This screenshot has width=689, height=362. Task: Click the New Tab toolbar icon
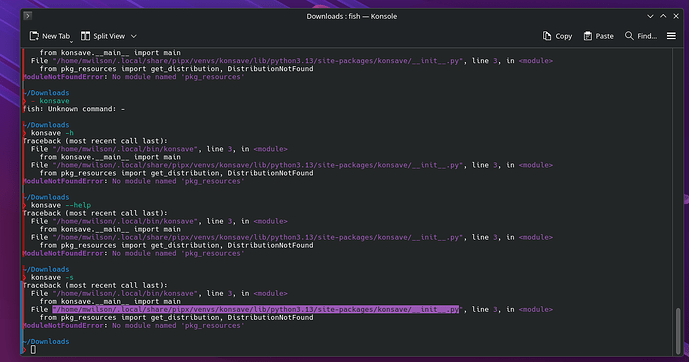coord(34,36)
